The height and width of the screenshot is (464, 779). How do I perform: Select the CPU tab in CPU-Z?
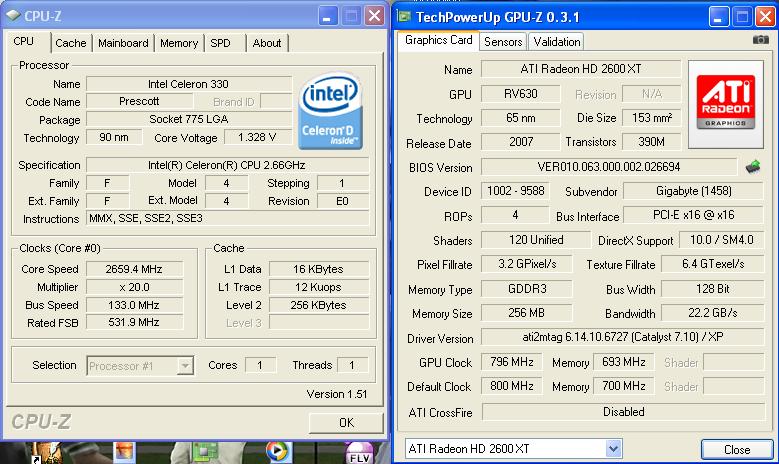click(x=23, y=41)
